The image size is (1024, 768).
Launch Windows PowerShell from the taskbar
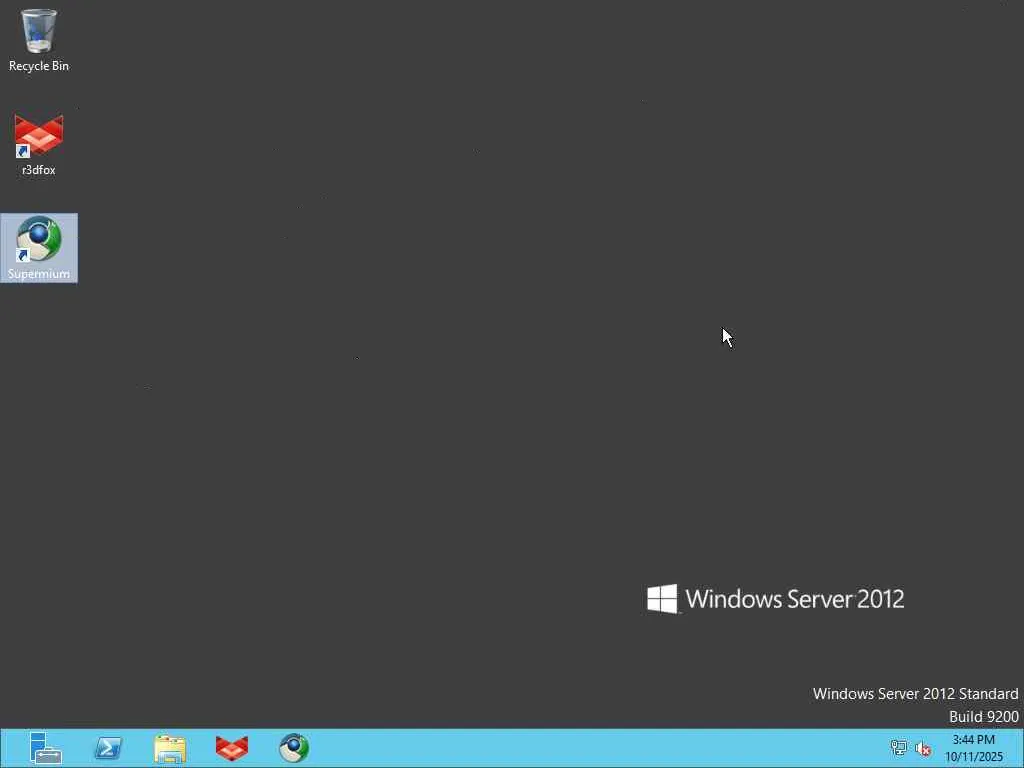(x=108, y=748)
